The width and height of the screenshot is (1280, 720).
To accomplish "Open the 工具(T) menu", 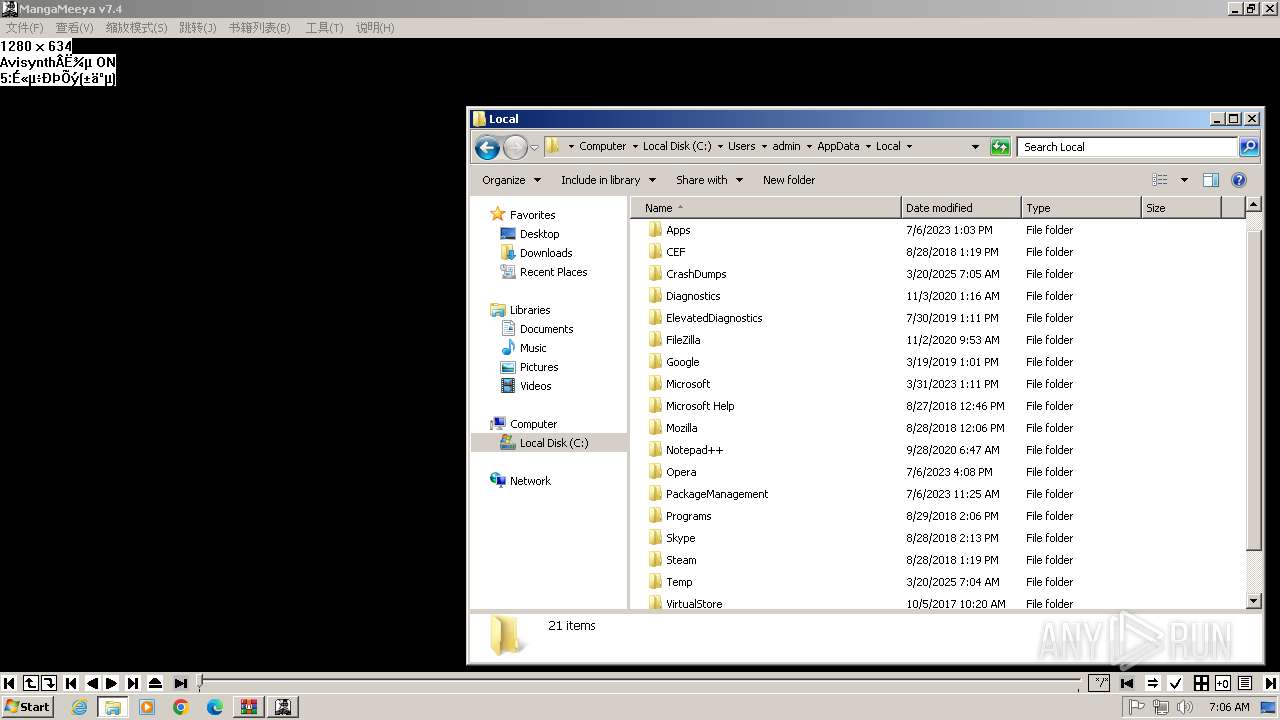I will [x=324, y=27].
